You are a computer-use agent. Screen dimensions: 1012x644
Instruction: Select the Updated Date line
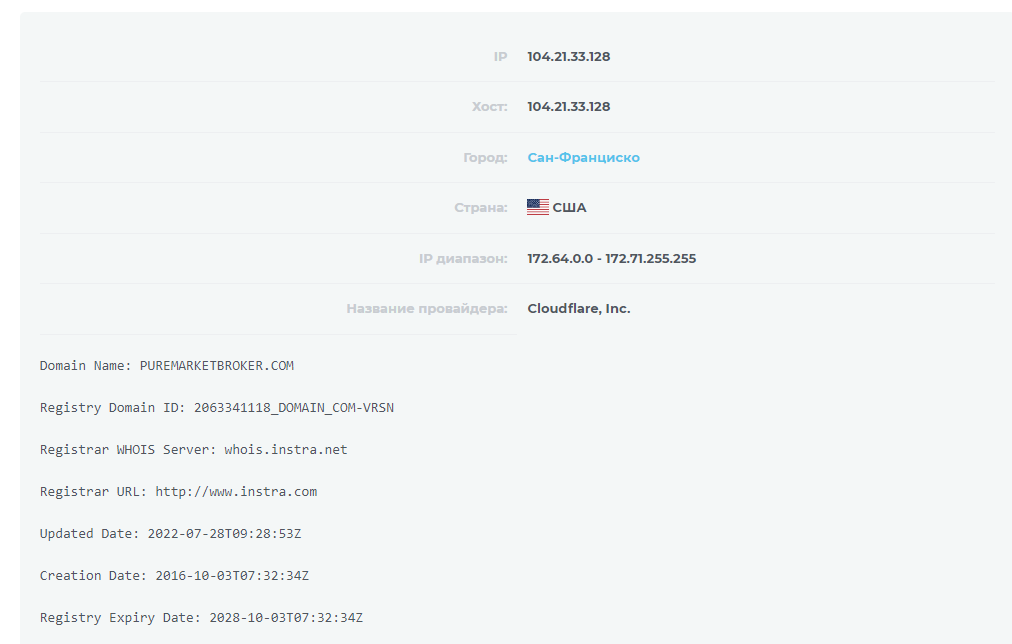(x=170, y=534)
